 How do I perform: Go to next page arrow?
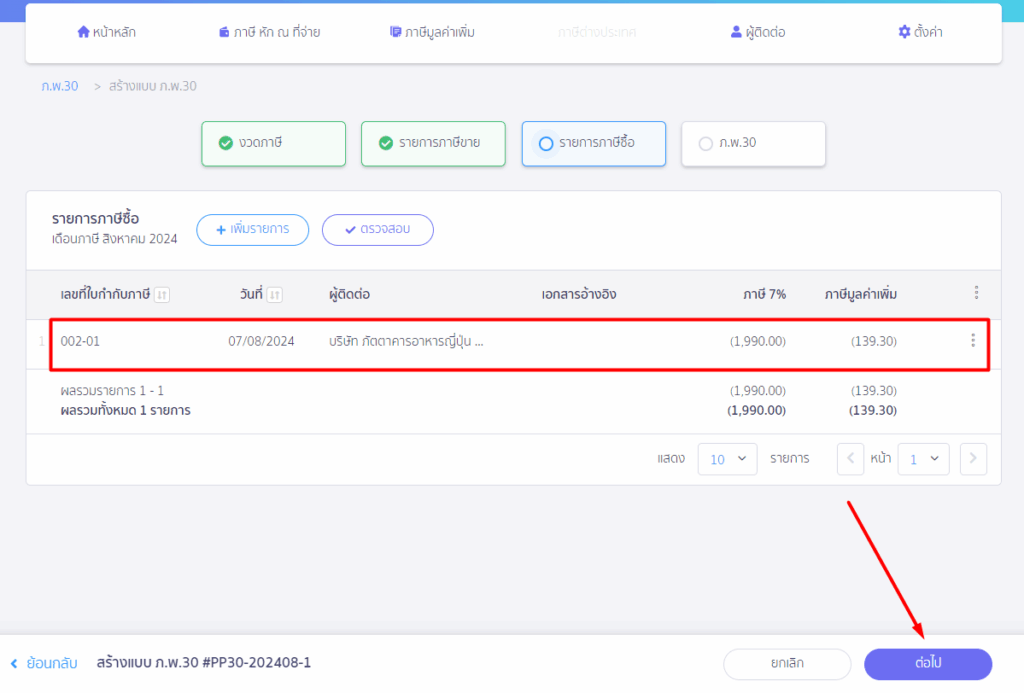(973, 459)
